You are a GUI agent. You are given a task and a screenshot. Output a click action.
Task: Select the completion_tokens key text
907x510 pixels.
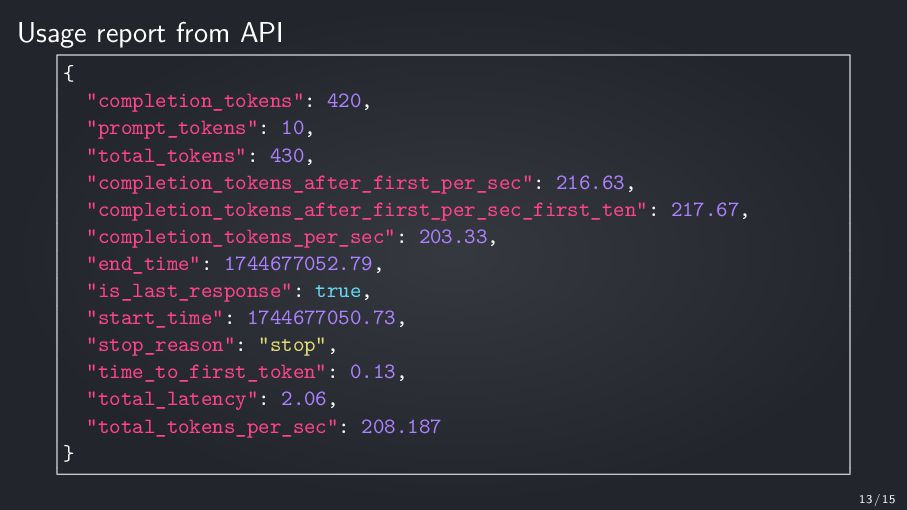[x=195, y=101]
